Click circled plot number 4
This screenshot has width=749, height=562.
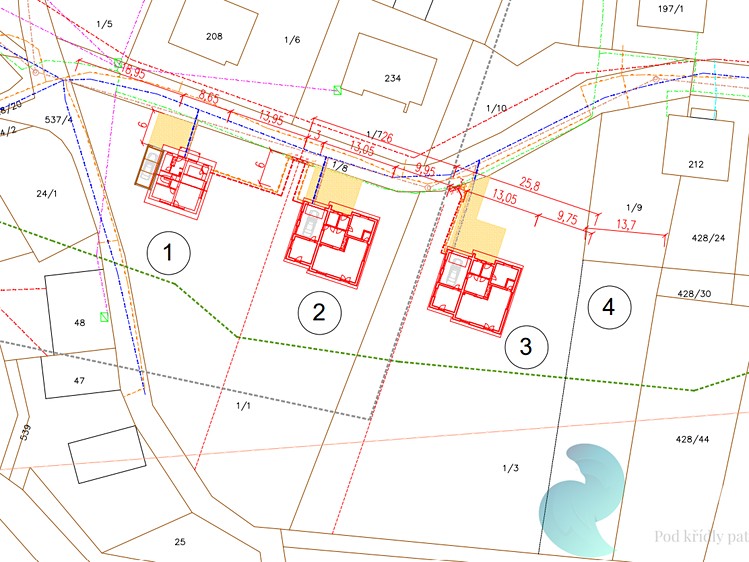click(609, 307)
